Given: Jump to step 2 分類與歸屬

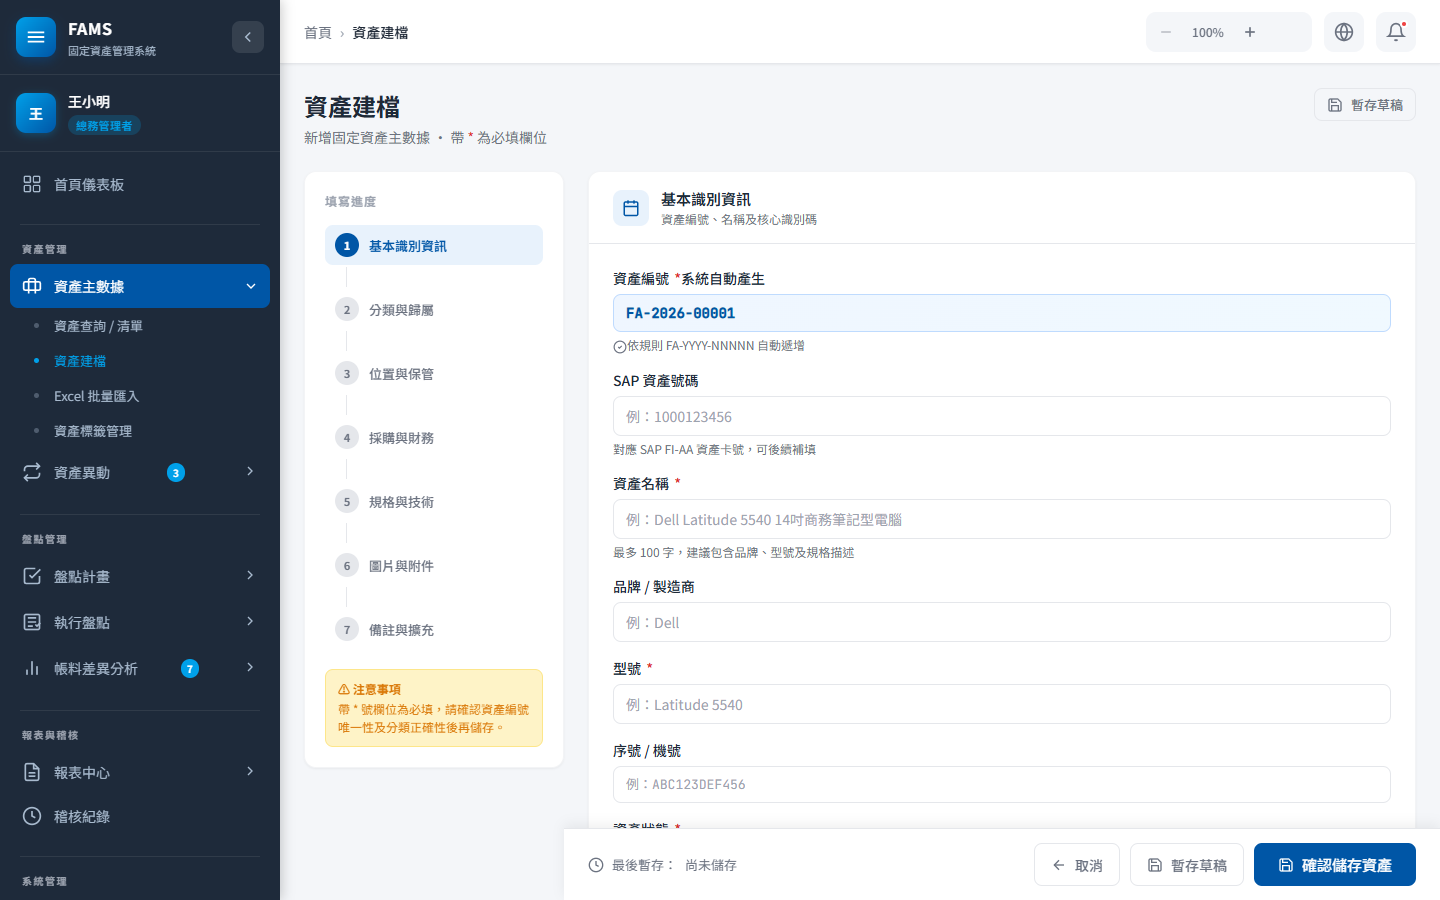Looking at the screenshot, I should coord(401,310).
